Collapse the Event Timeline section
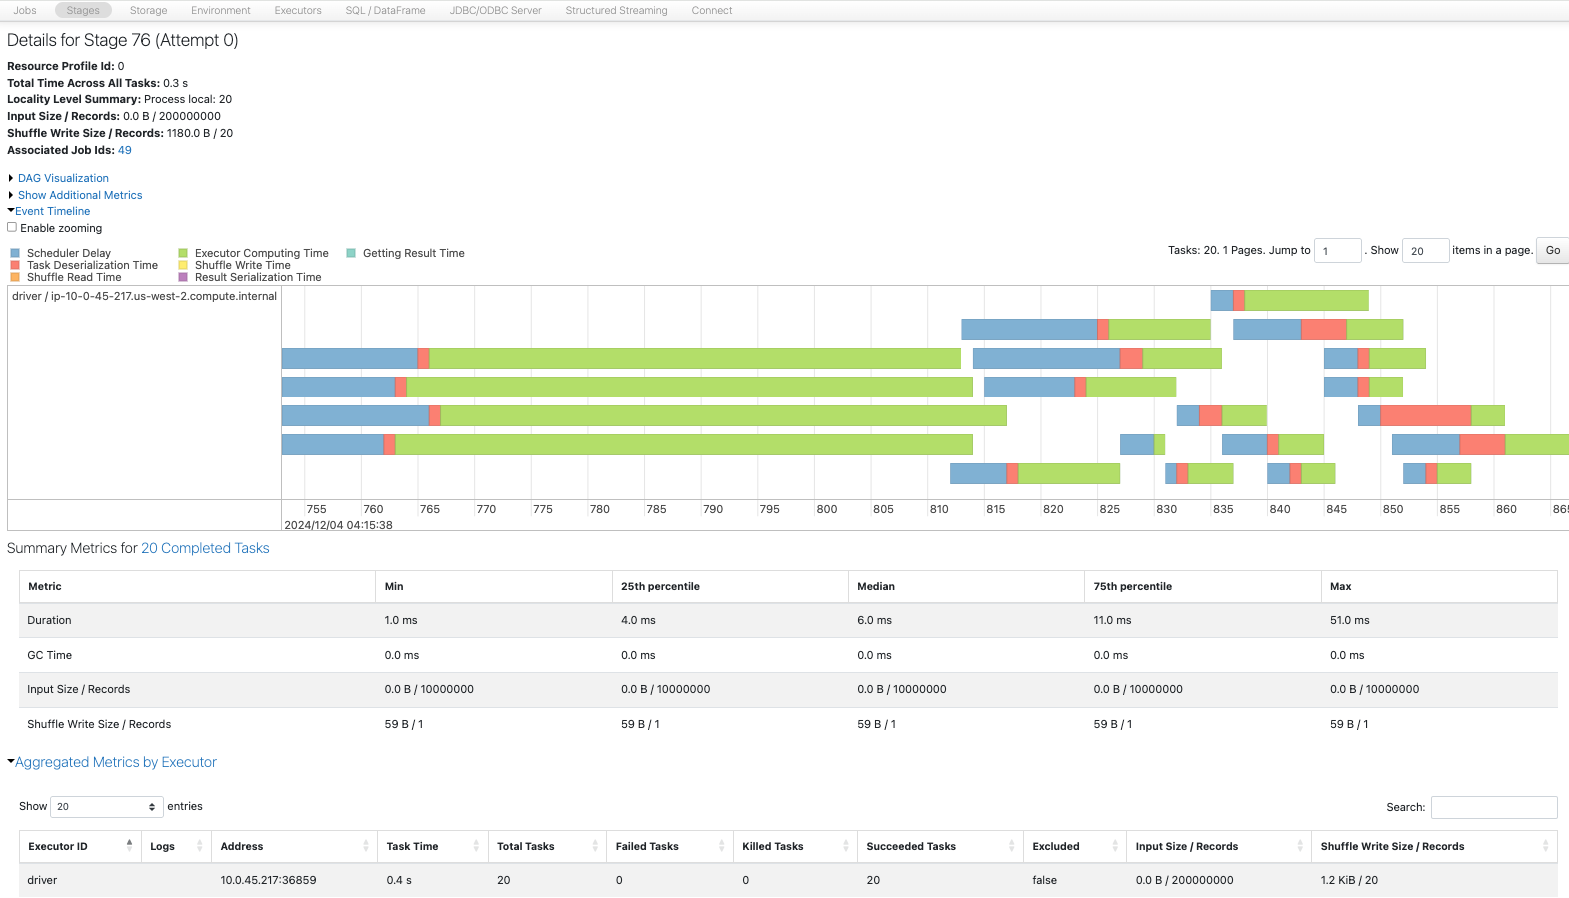Viewport: 1569px width, 898px height. click(x=52, y=211)
